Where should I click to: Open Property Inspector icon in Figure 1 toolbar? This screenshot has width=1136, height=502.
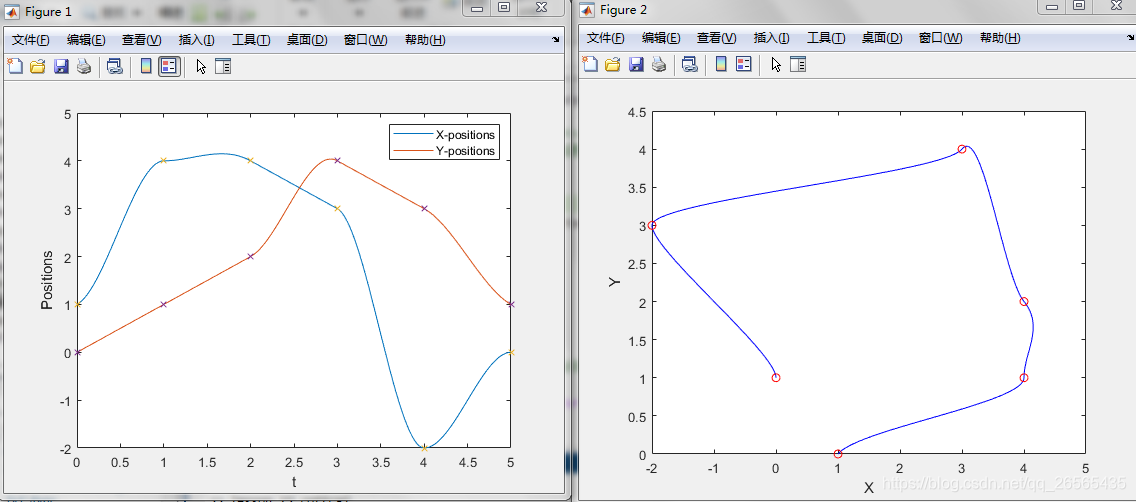(x=223, y=67)
